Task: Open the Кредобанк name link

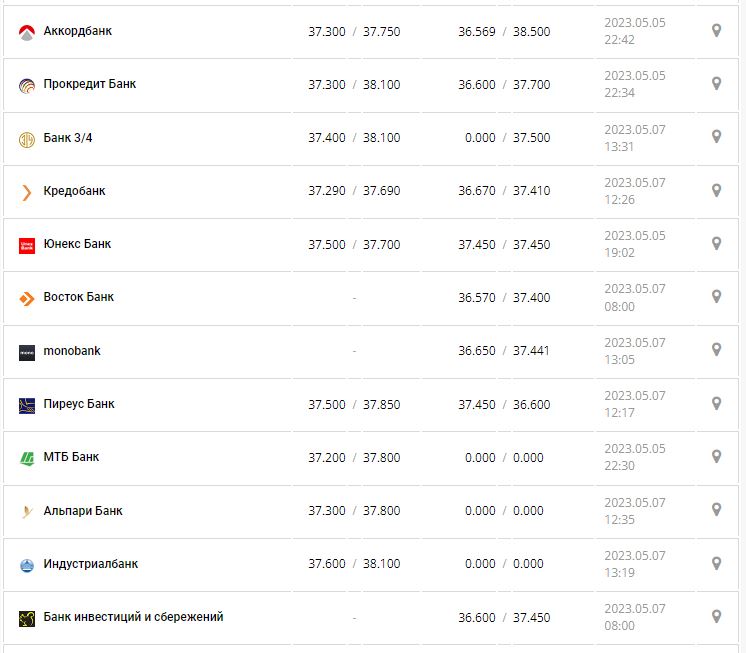Action: click(75, 191)
